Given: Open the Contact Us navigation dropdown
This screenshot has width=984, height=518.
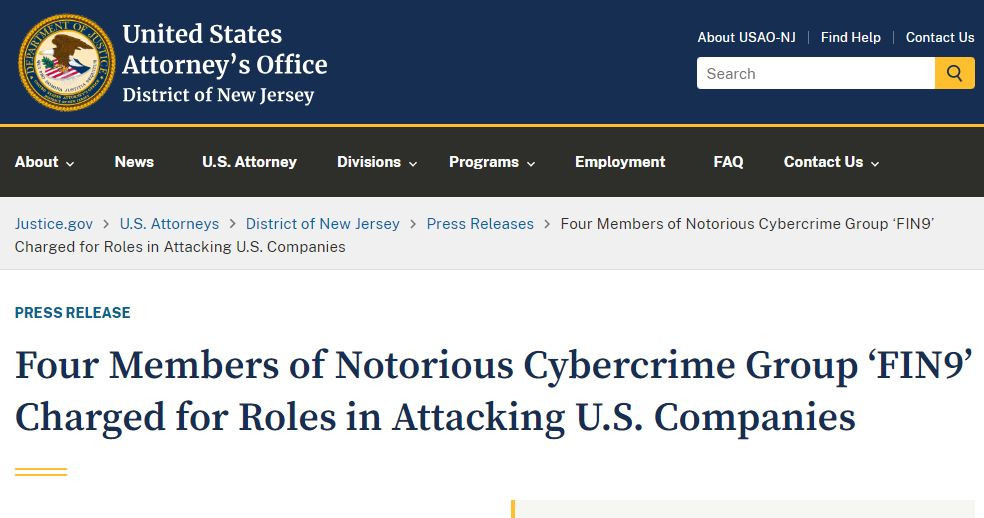Looking at the screenshot, I should click(x=831, y=162).
